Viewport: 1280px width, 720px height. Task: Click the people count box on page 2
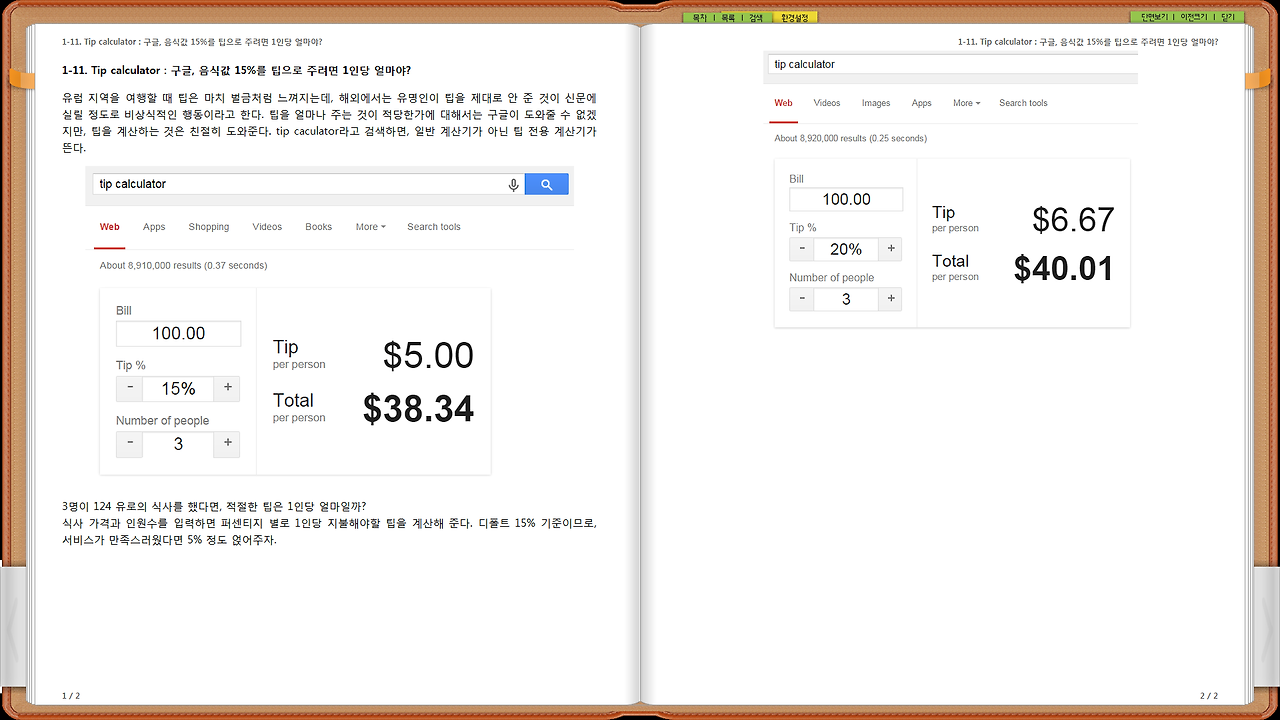[846, 299]
